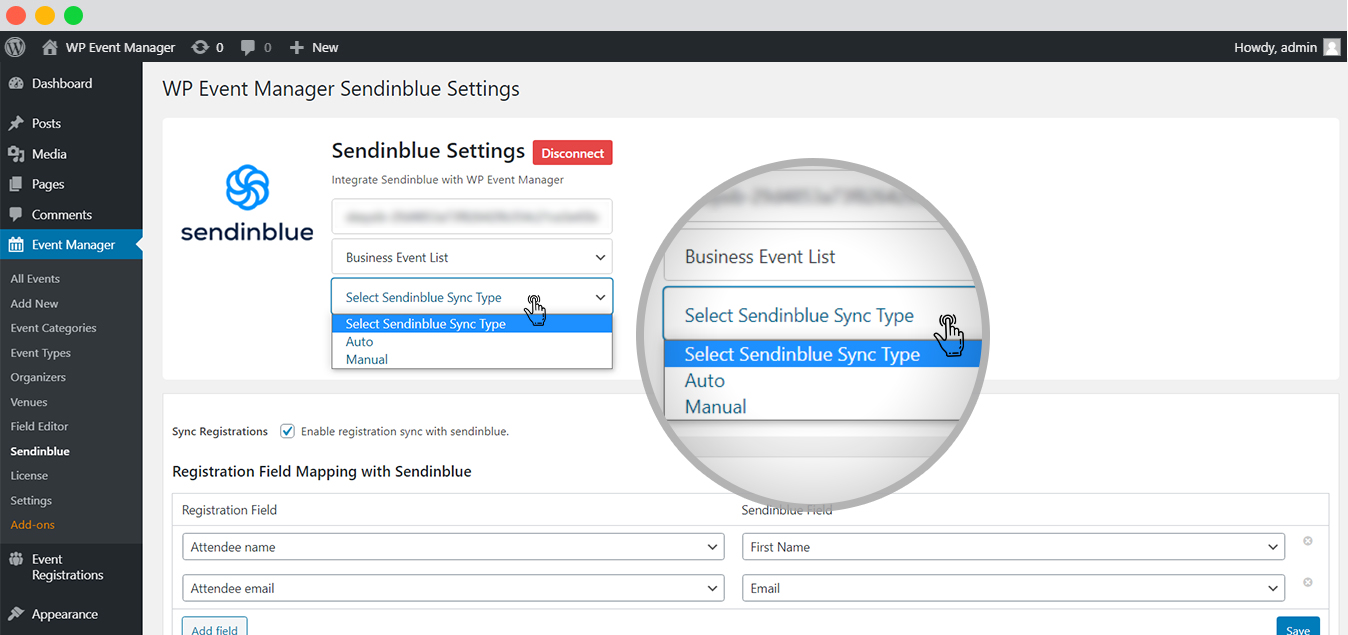This screenshot has width=1348, height=635.
Task: Open Add New submenu
Action: click(x=35, y=304)
